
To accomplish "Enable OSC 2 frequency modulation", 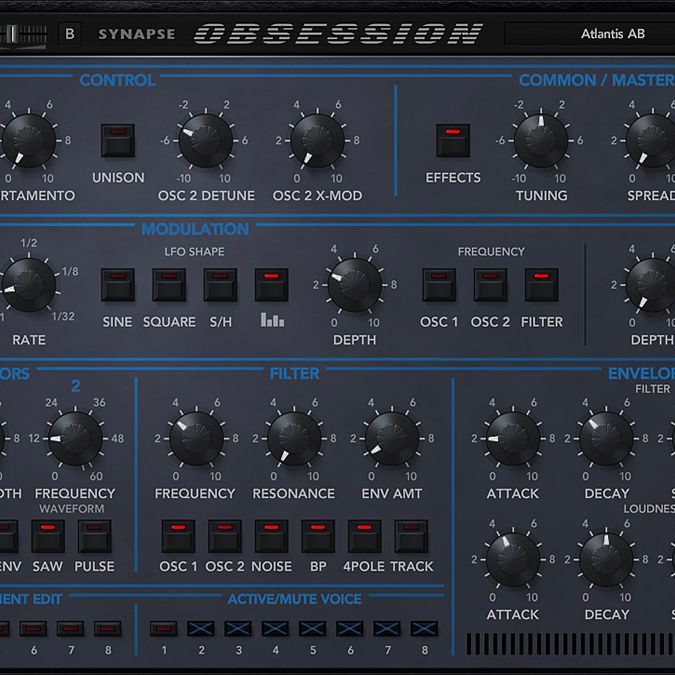I will point(490,285).
